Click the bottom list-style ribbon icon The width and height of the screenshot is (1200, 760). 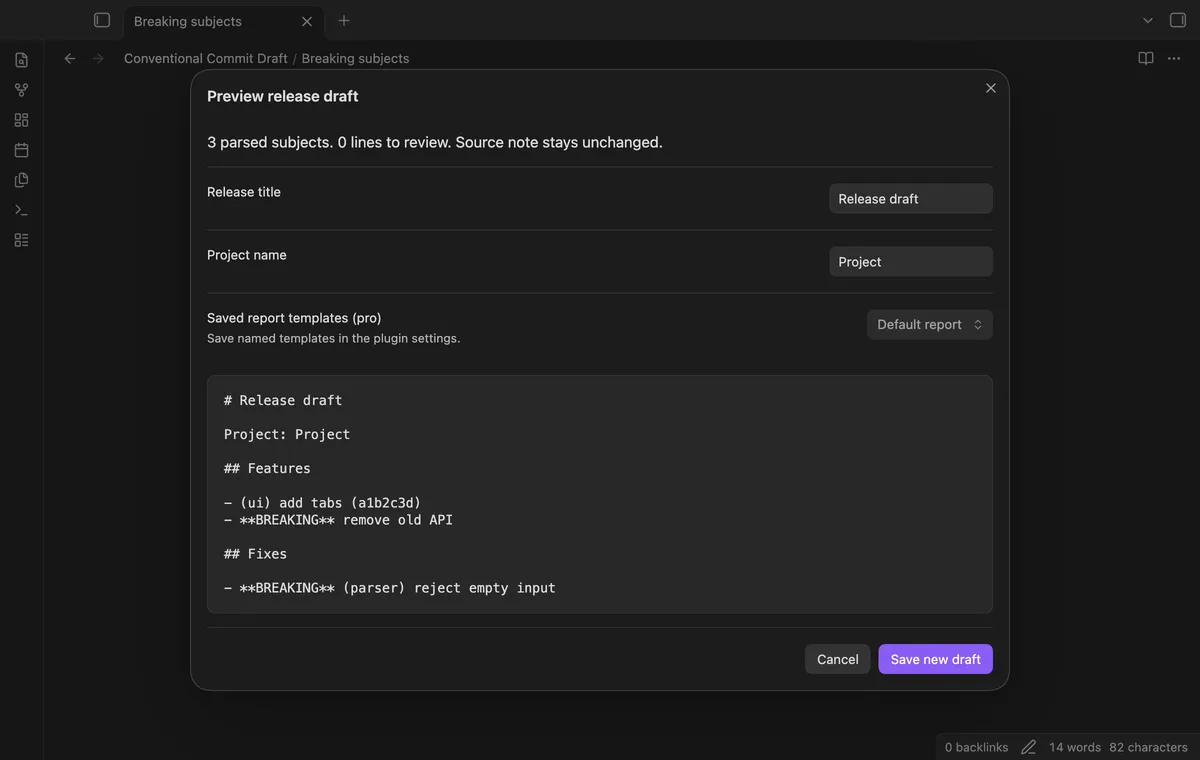click(22, 240)
